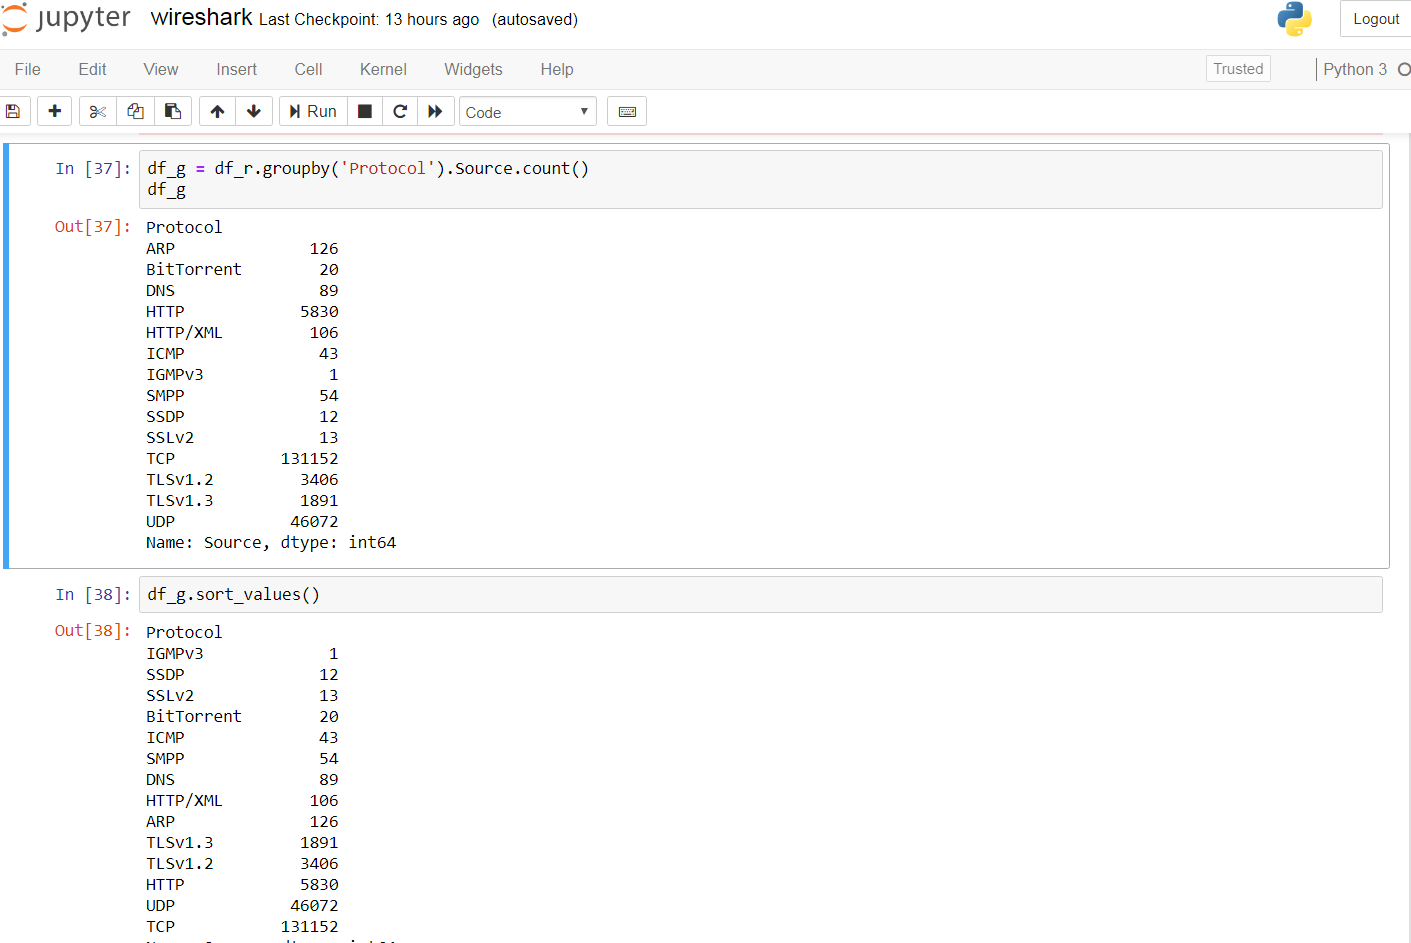Open the command palette keyboard icon
Image resolution: width=1411 pixels, height=943 pixels.
tap(627, 111)
